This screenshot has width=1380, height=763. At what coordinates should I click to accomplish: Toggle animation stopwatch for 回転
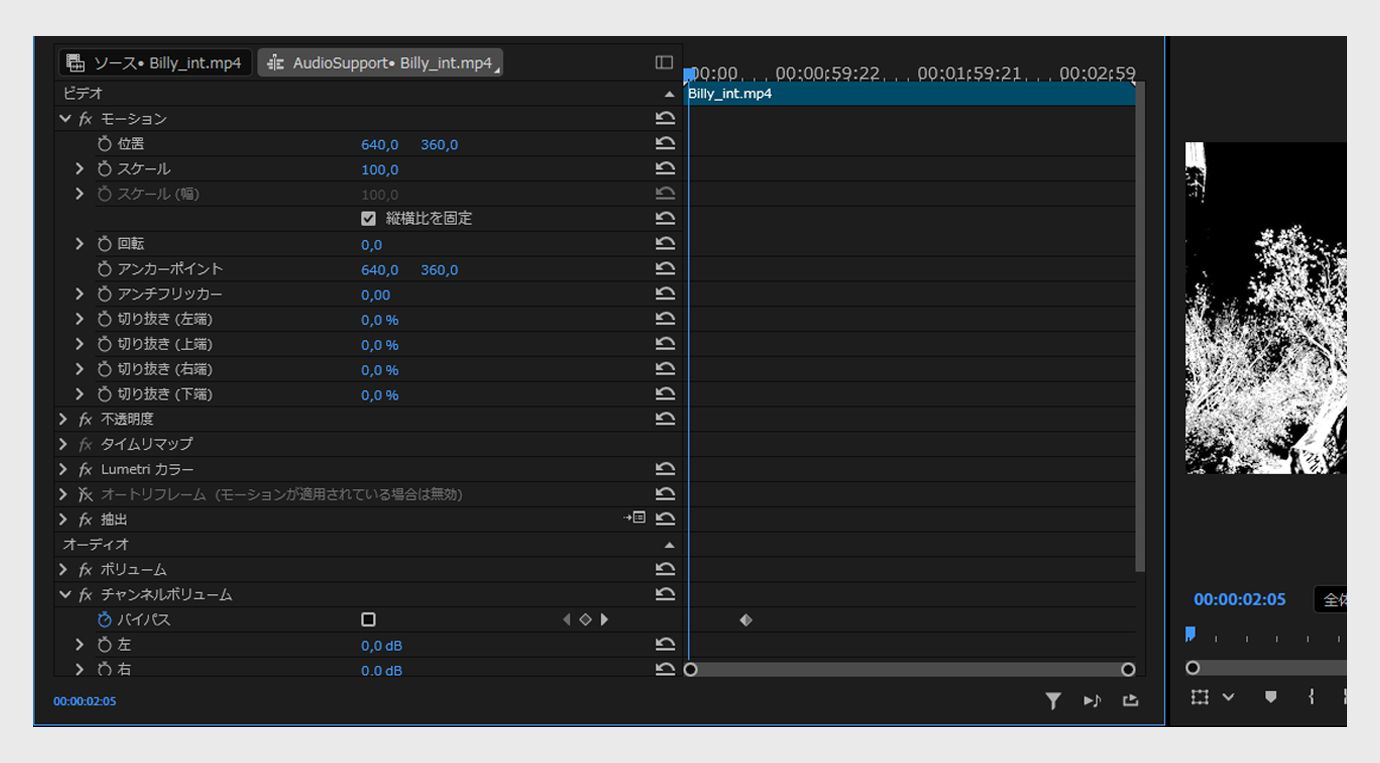[x=105, y=244]
